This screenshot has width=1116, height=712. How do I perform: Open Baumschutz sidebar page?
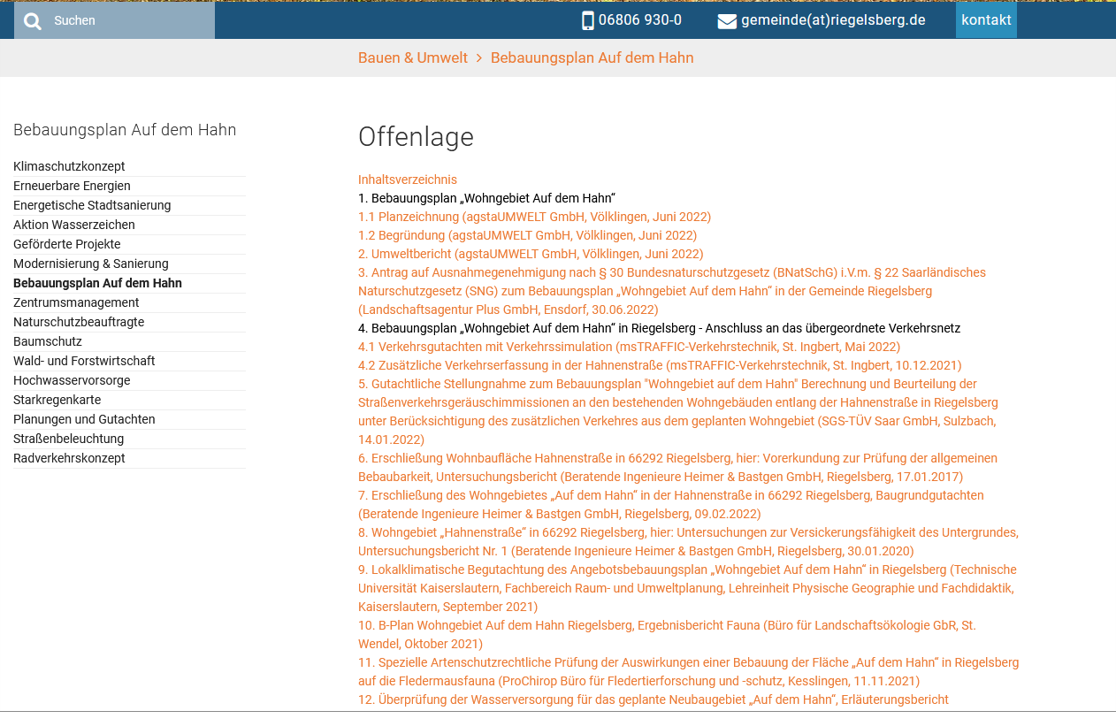click(49, 341)
